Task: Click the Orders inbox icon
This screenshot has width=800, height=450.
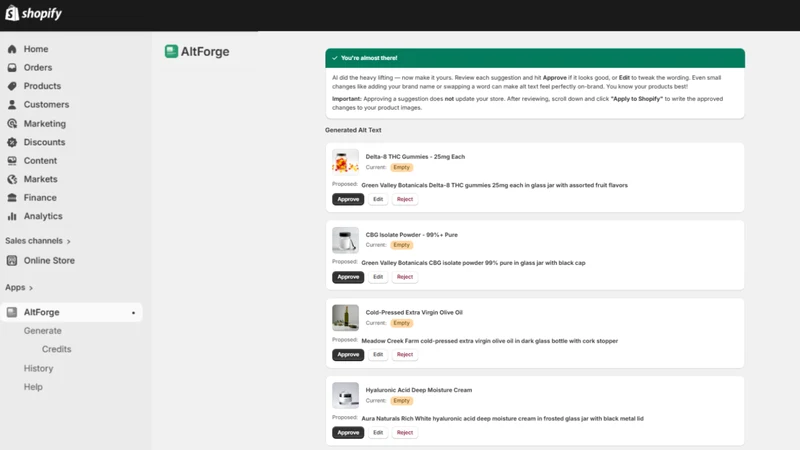Action: (x=12, y=67)
